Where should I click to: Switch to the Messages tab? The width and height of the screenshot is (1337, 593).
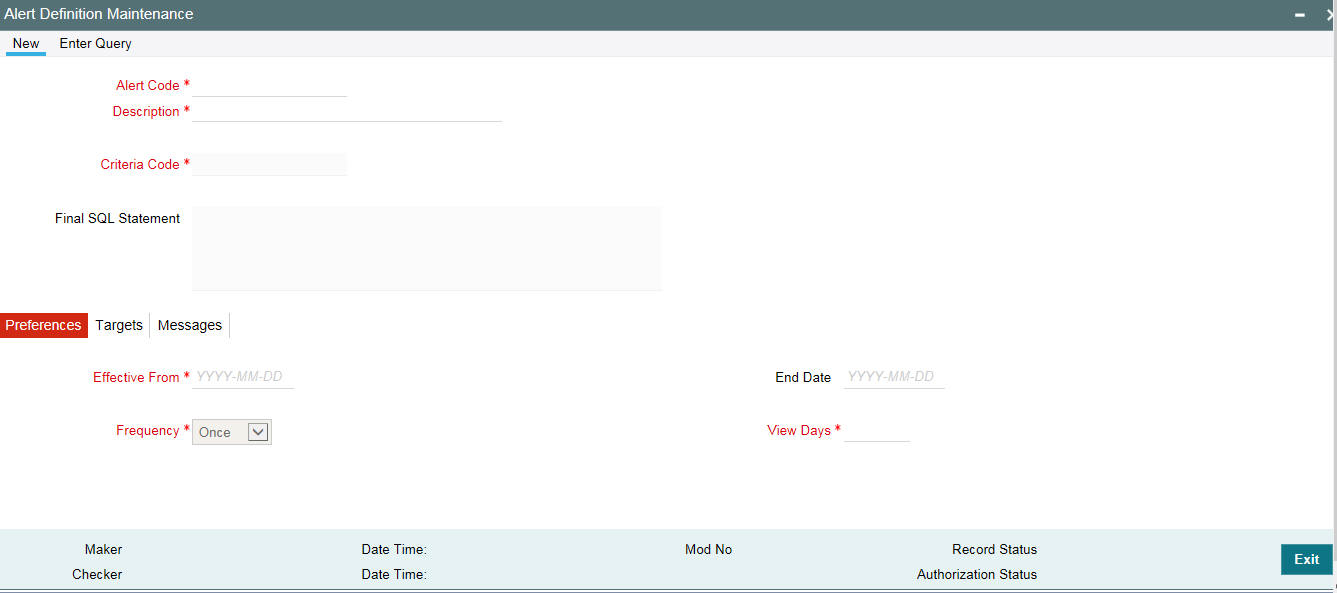tap(190, 325)
